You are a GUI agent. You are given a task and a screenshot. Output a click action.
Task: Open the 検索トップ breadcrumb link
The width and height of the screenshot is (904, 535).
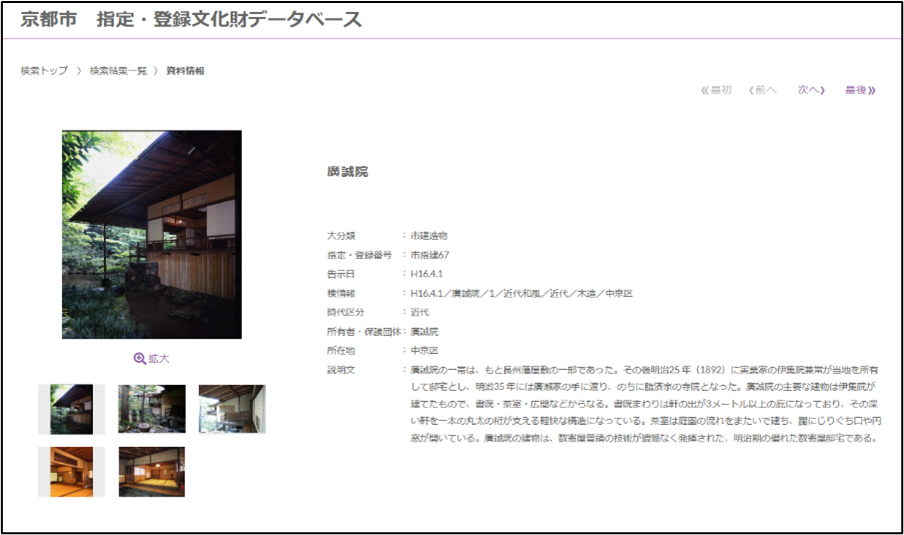click(44, 71)
